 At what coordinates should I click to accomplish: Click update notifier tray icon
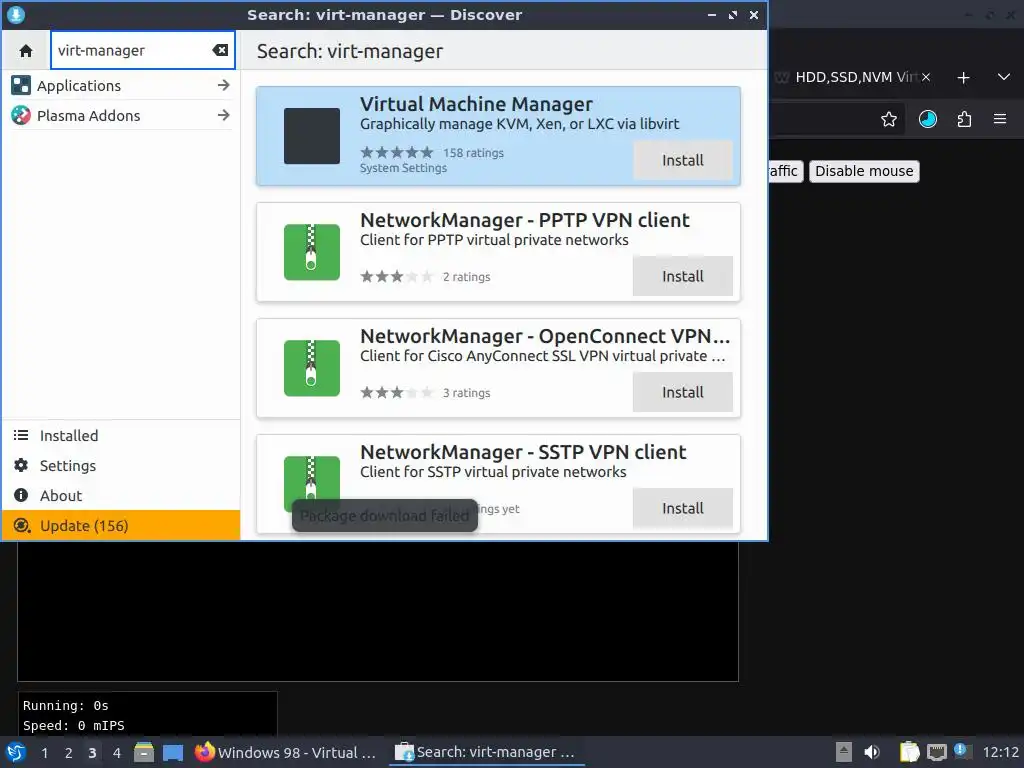tap(961, 751)
